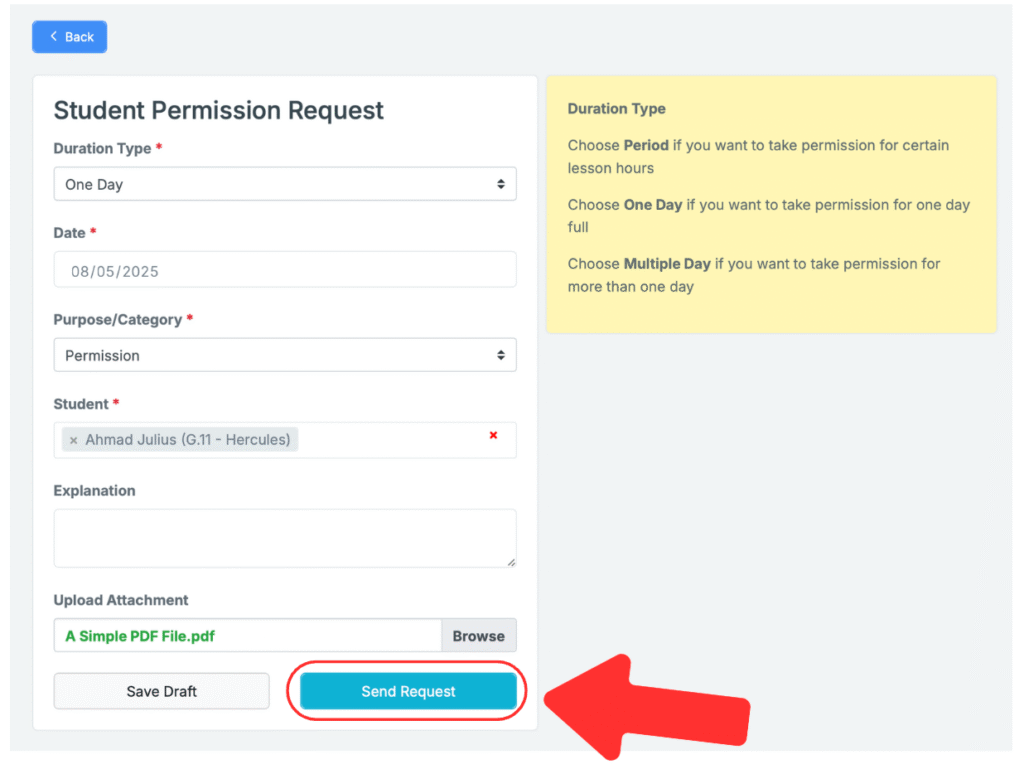Click the bold Multiple Day text in the help box
This screenshot has width=1024, height=769.
pyautogui.click(x=667, y=264)
